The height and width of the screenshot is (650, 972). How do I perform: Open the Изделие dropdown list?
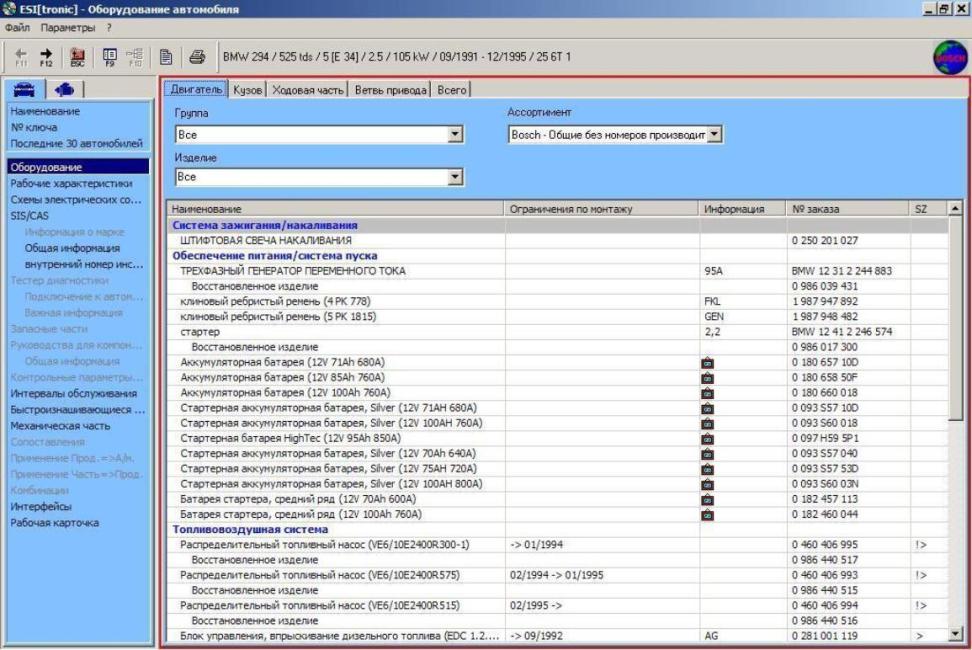tap(456, 177)
